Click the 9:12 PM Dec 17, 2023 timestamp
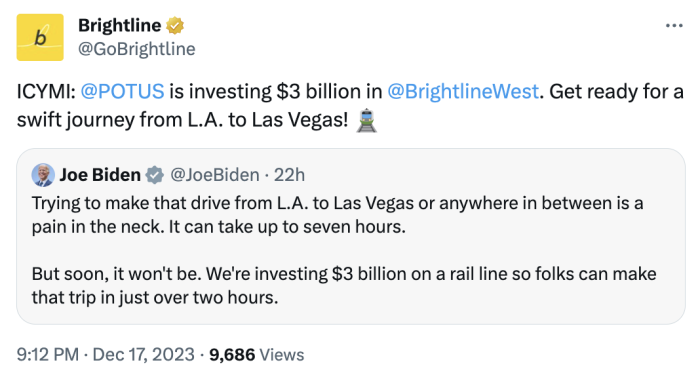 point(106,354)
